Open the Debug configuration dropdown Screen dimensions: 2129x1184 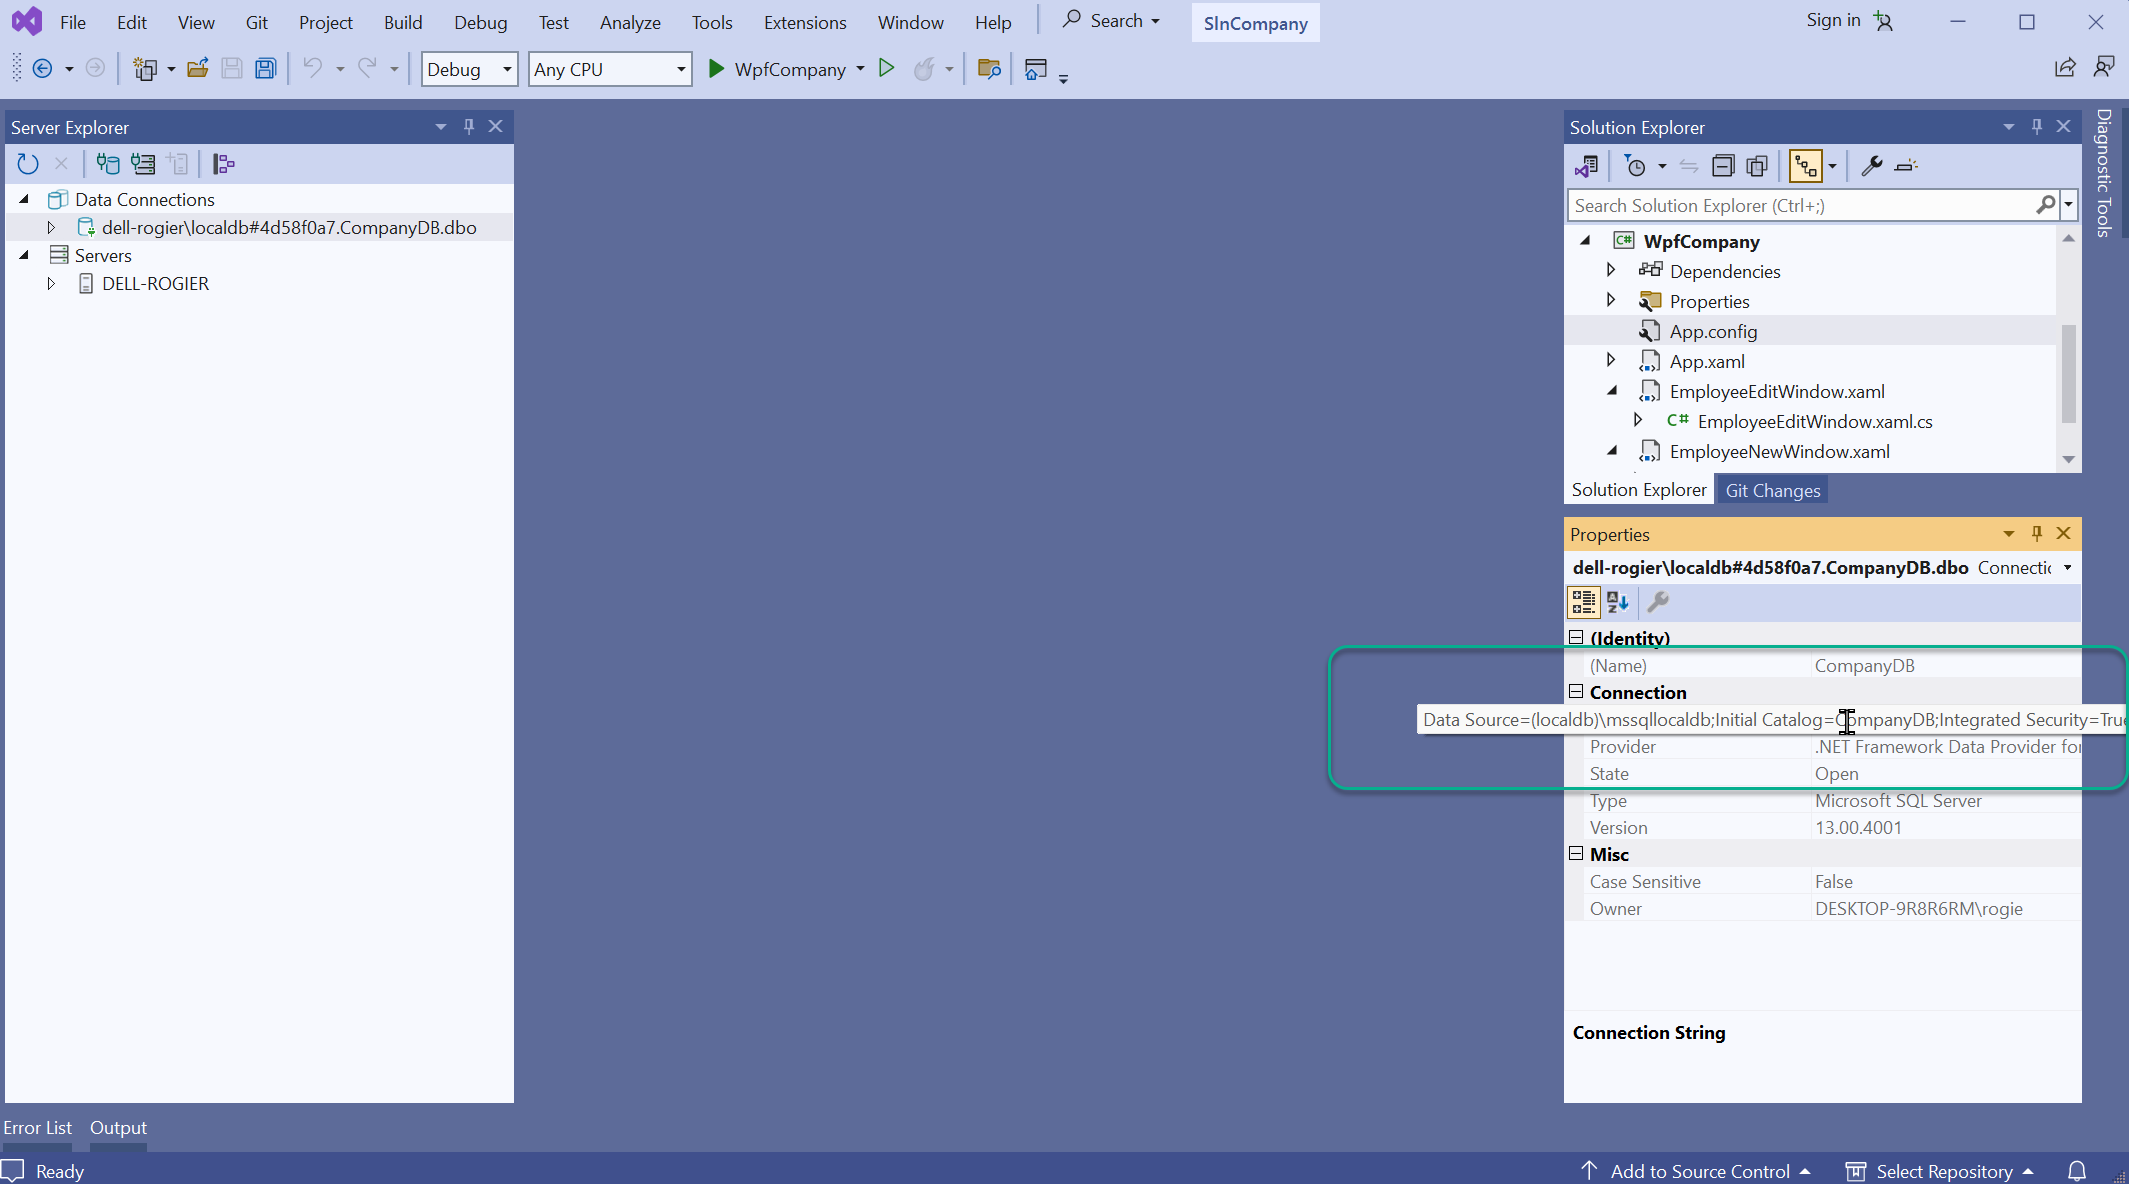[x=469, y=69]
